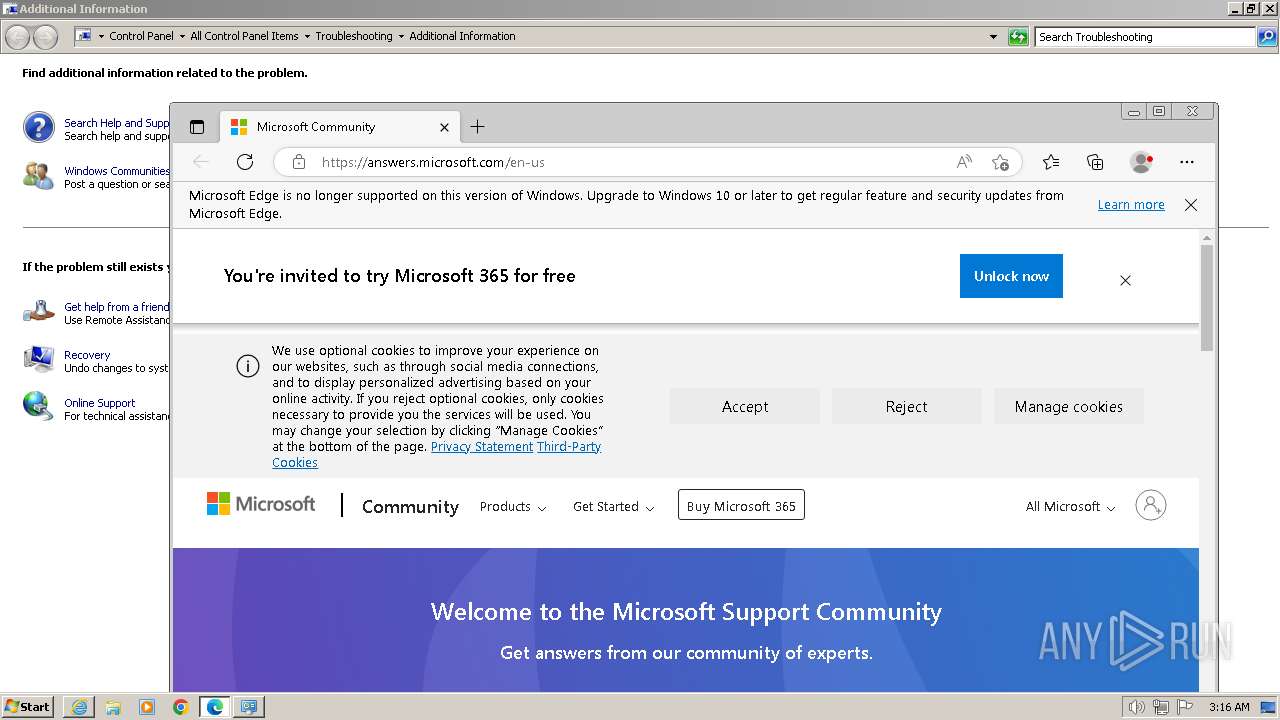Open Search Help and Support link
This screenshot has width=1280, height=720.
pos(117,123)
